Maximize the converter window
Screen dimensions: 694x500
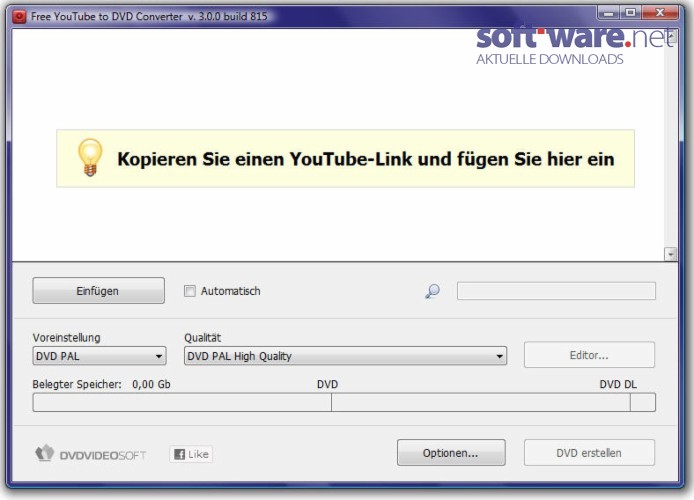point(631,13)
